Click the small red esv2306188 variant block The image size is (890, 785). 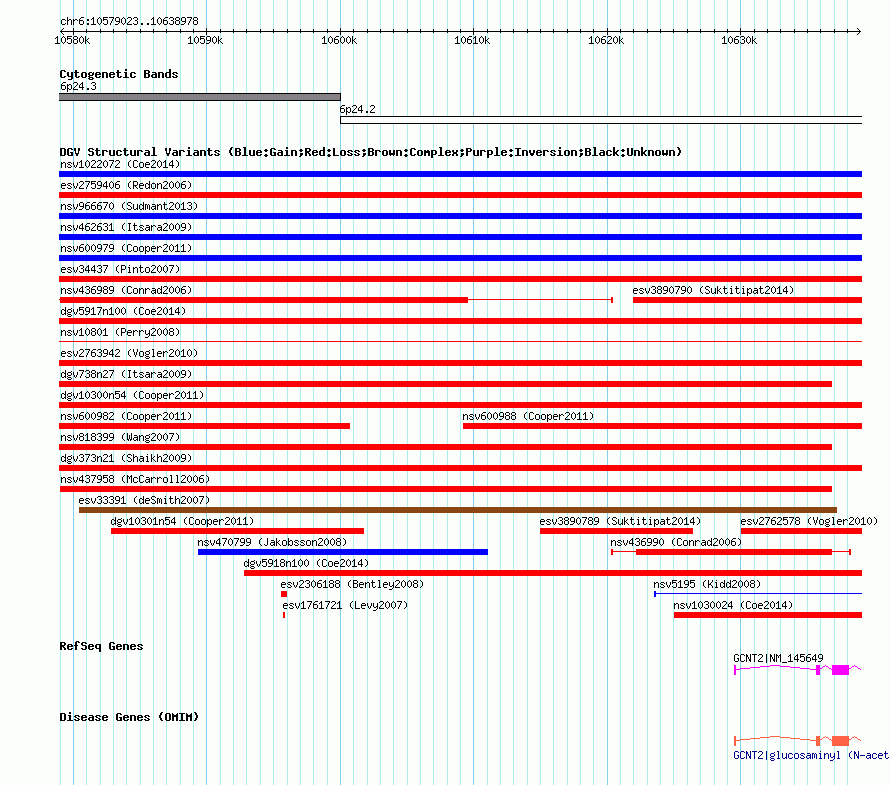coord(284,594)
